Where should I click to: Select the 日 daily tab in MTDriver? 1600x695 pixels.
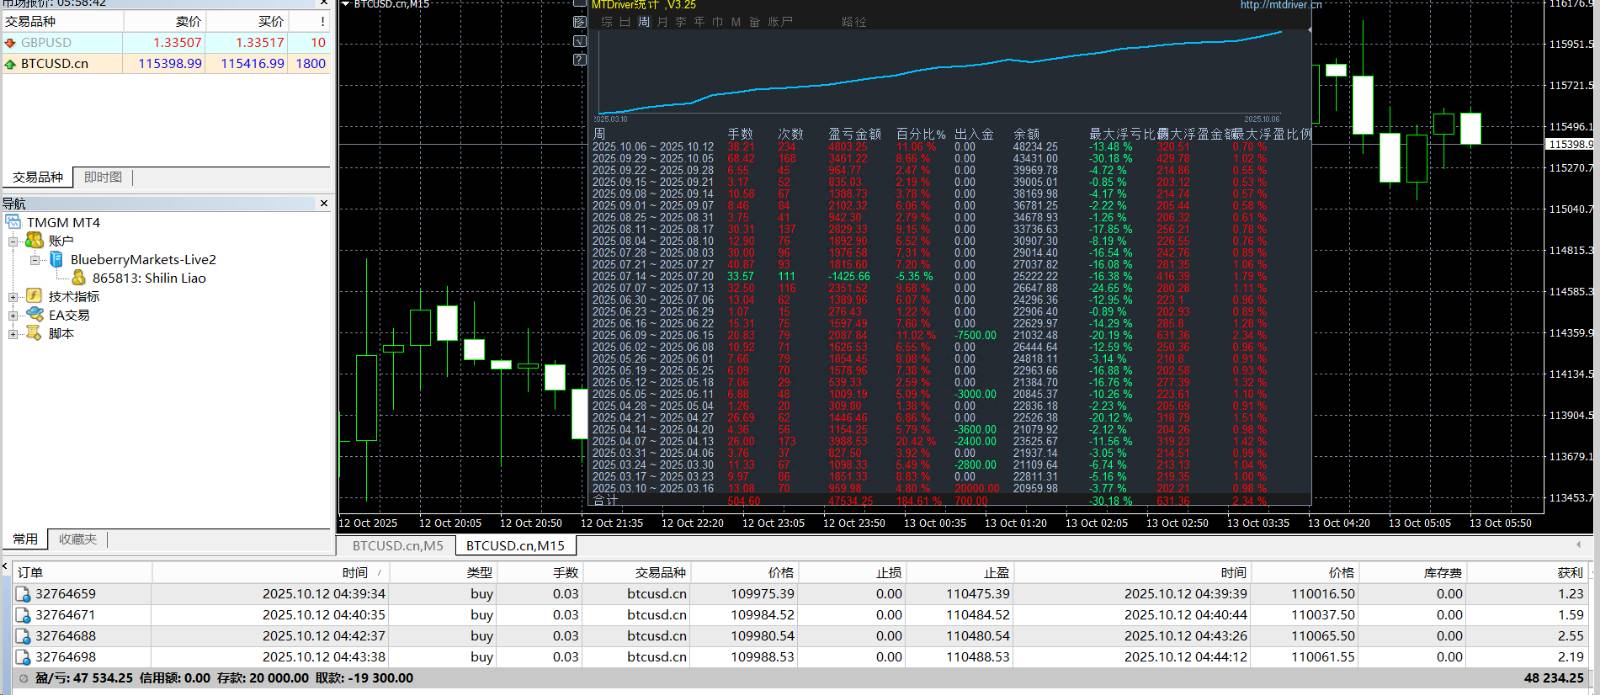coord(625,22)
